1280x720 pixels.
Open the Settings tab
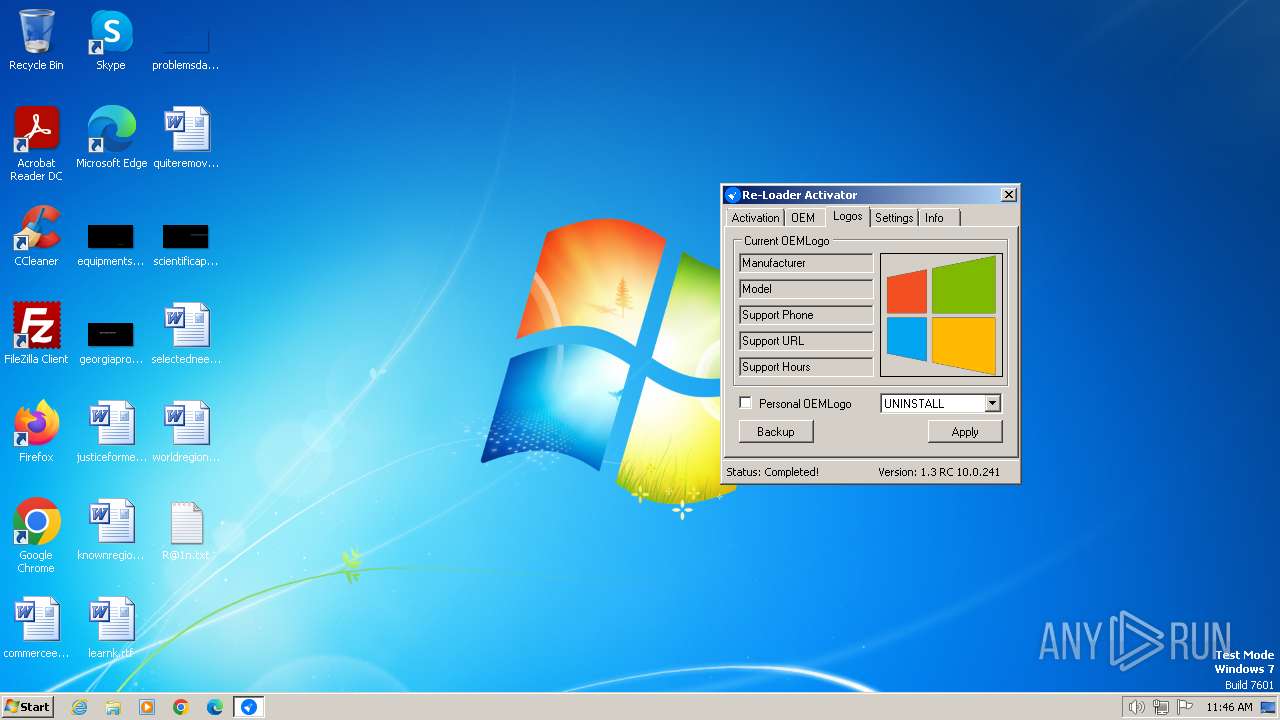pos(894,218)
